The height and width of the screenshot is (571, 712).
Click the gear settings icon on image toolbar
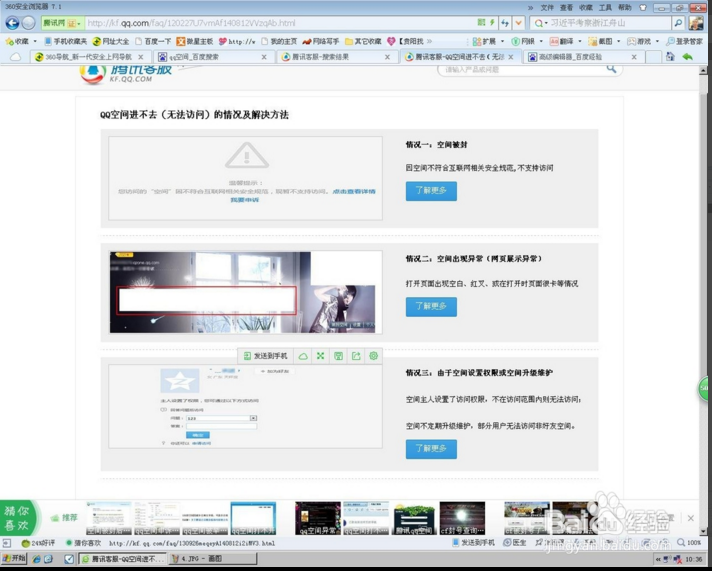coord(373,356)
